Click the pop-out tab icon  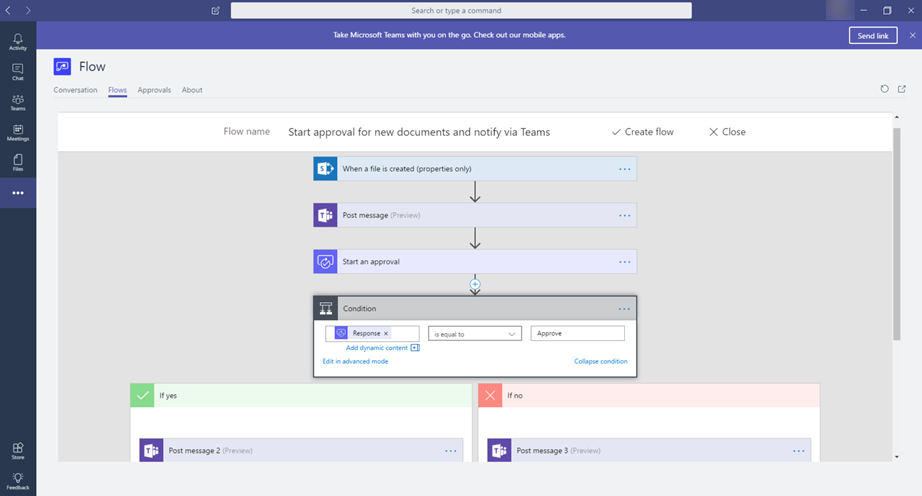[x=902, y=89]
